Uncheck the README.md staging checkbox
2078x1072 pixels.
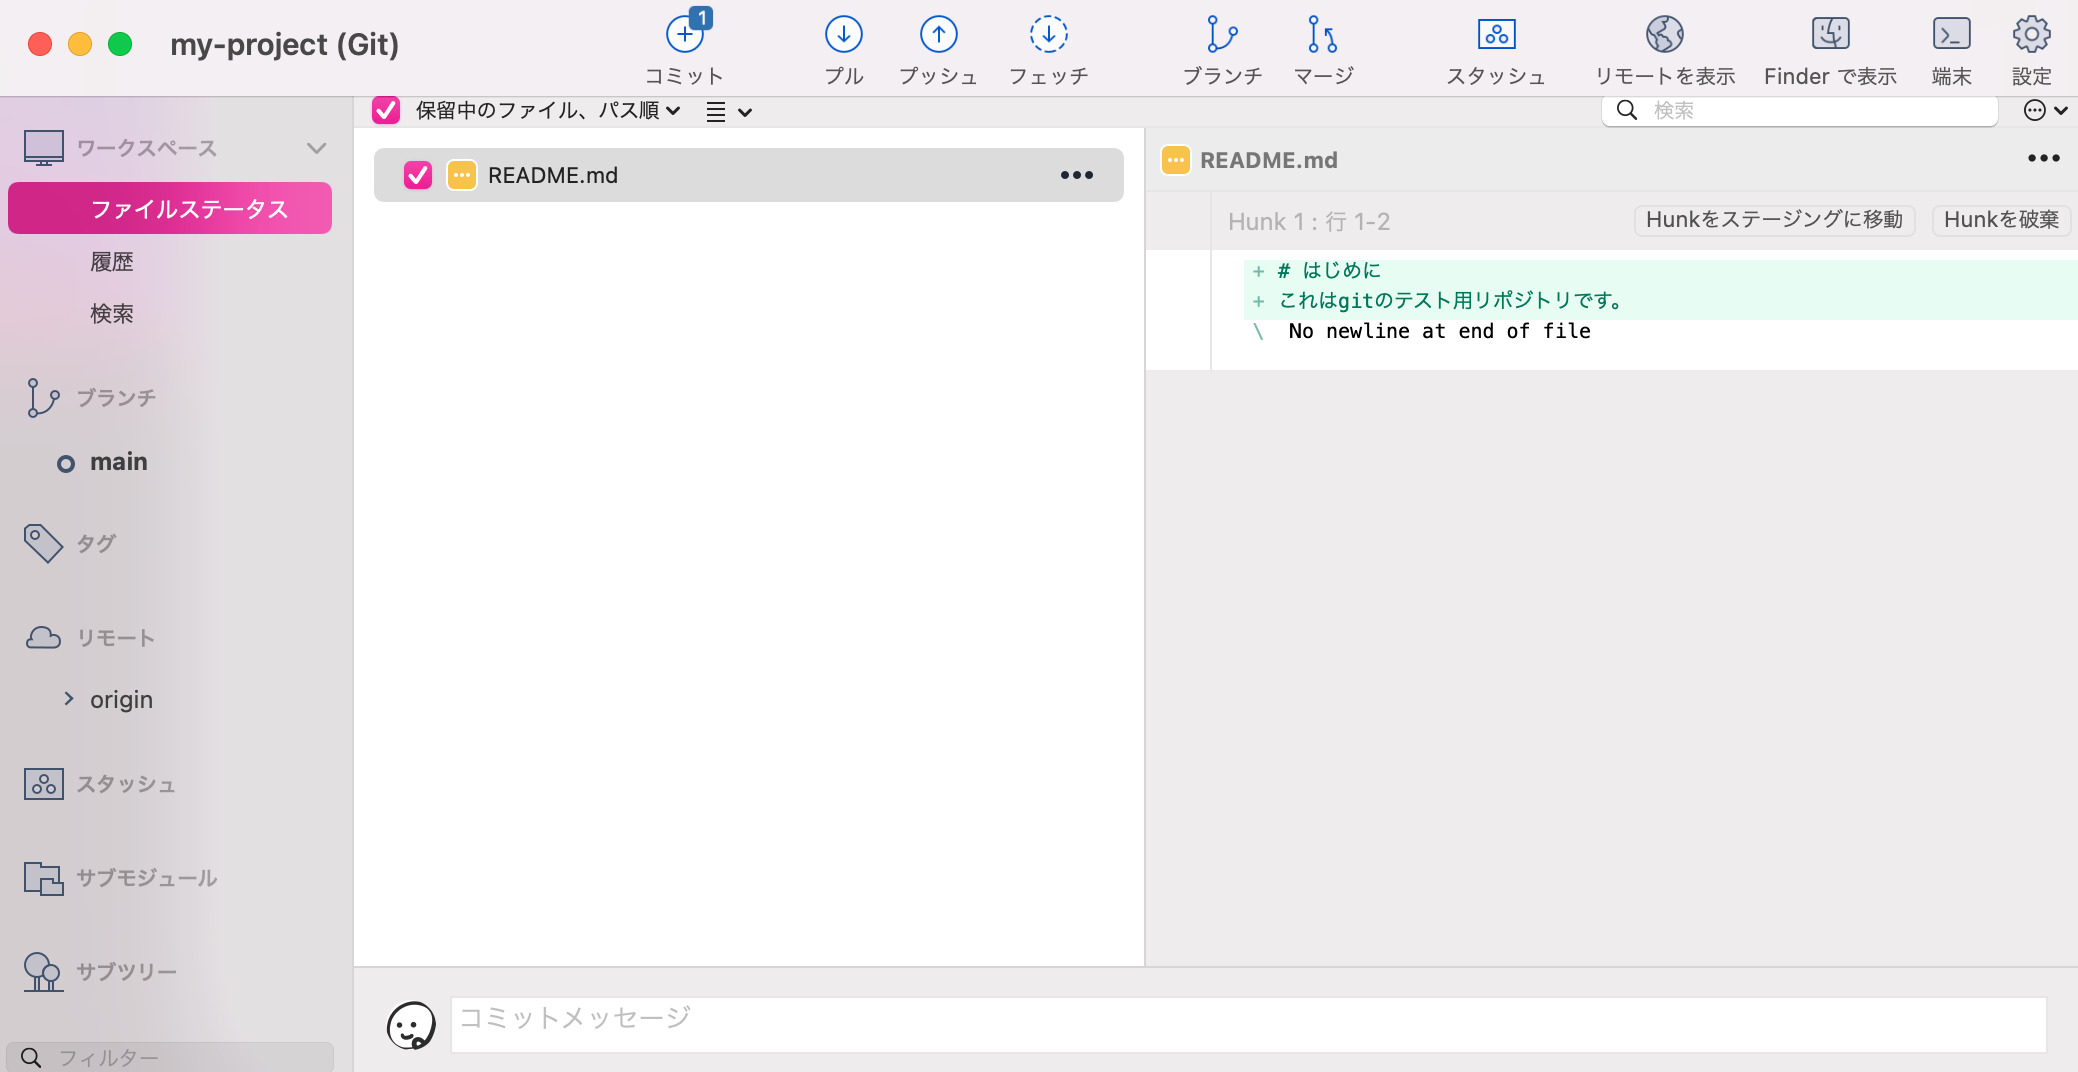pos(417,175)
